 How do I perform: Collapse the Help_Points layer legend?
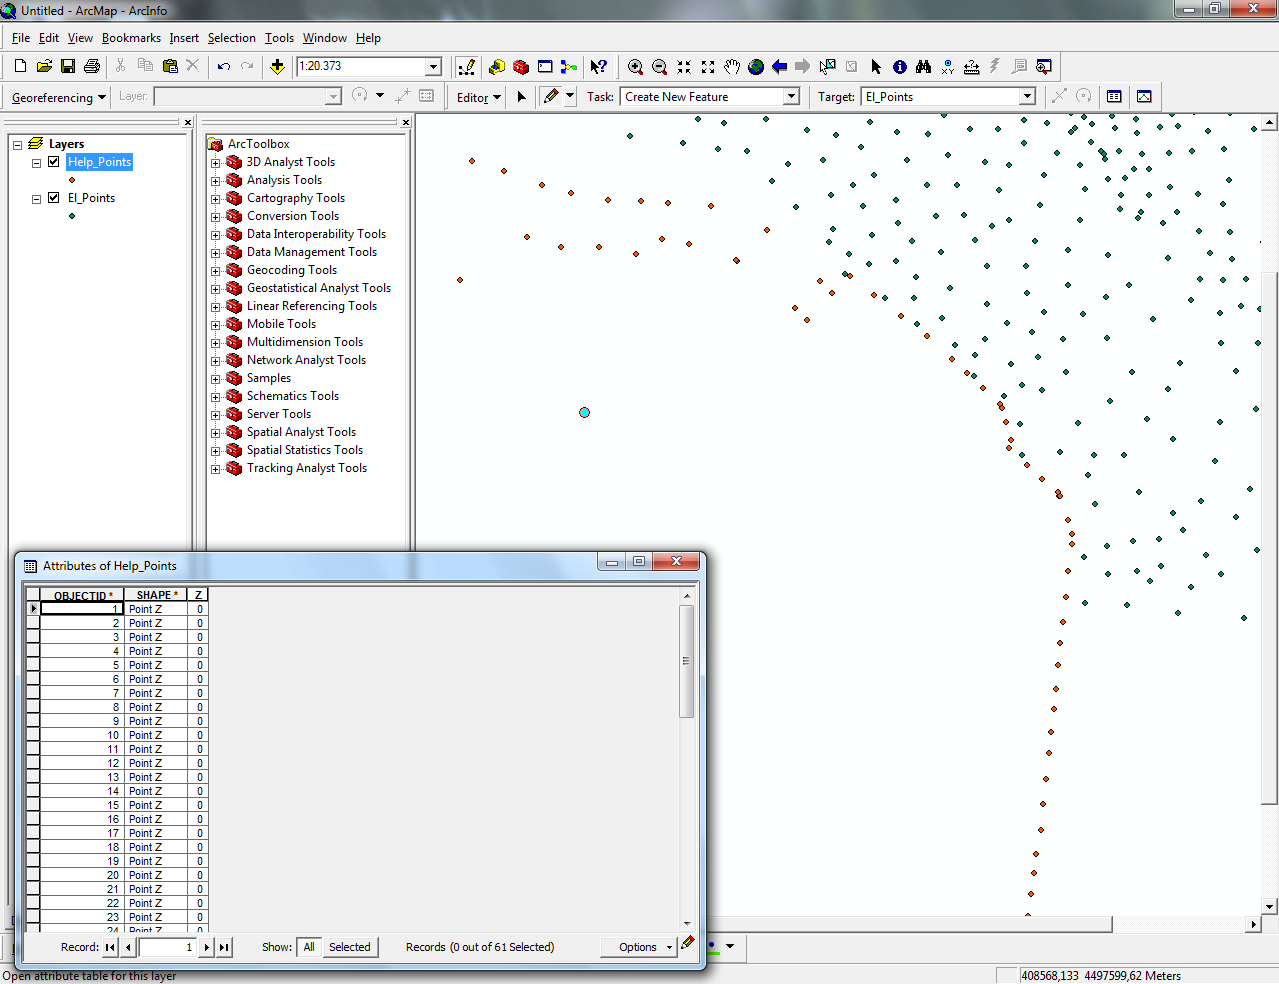click(36, 163)
